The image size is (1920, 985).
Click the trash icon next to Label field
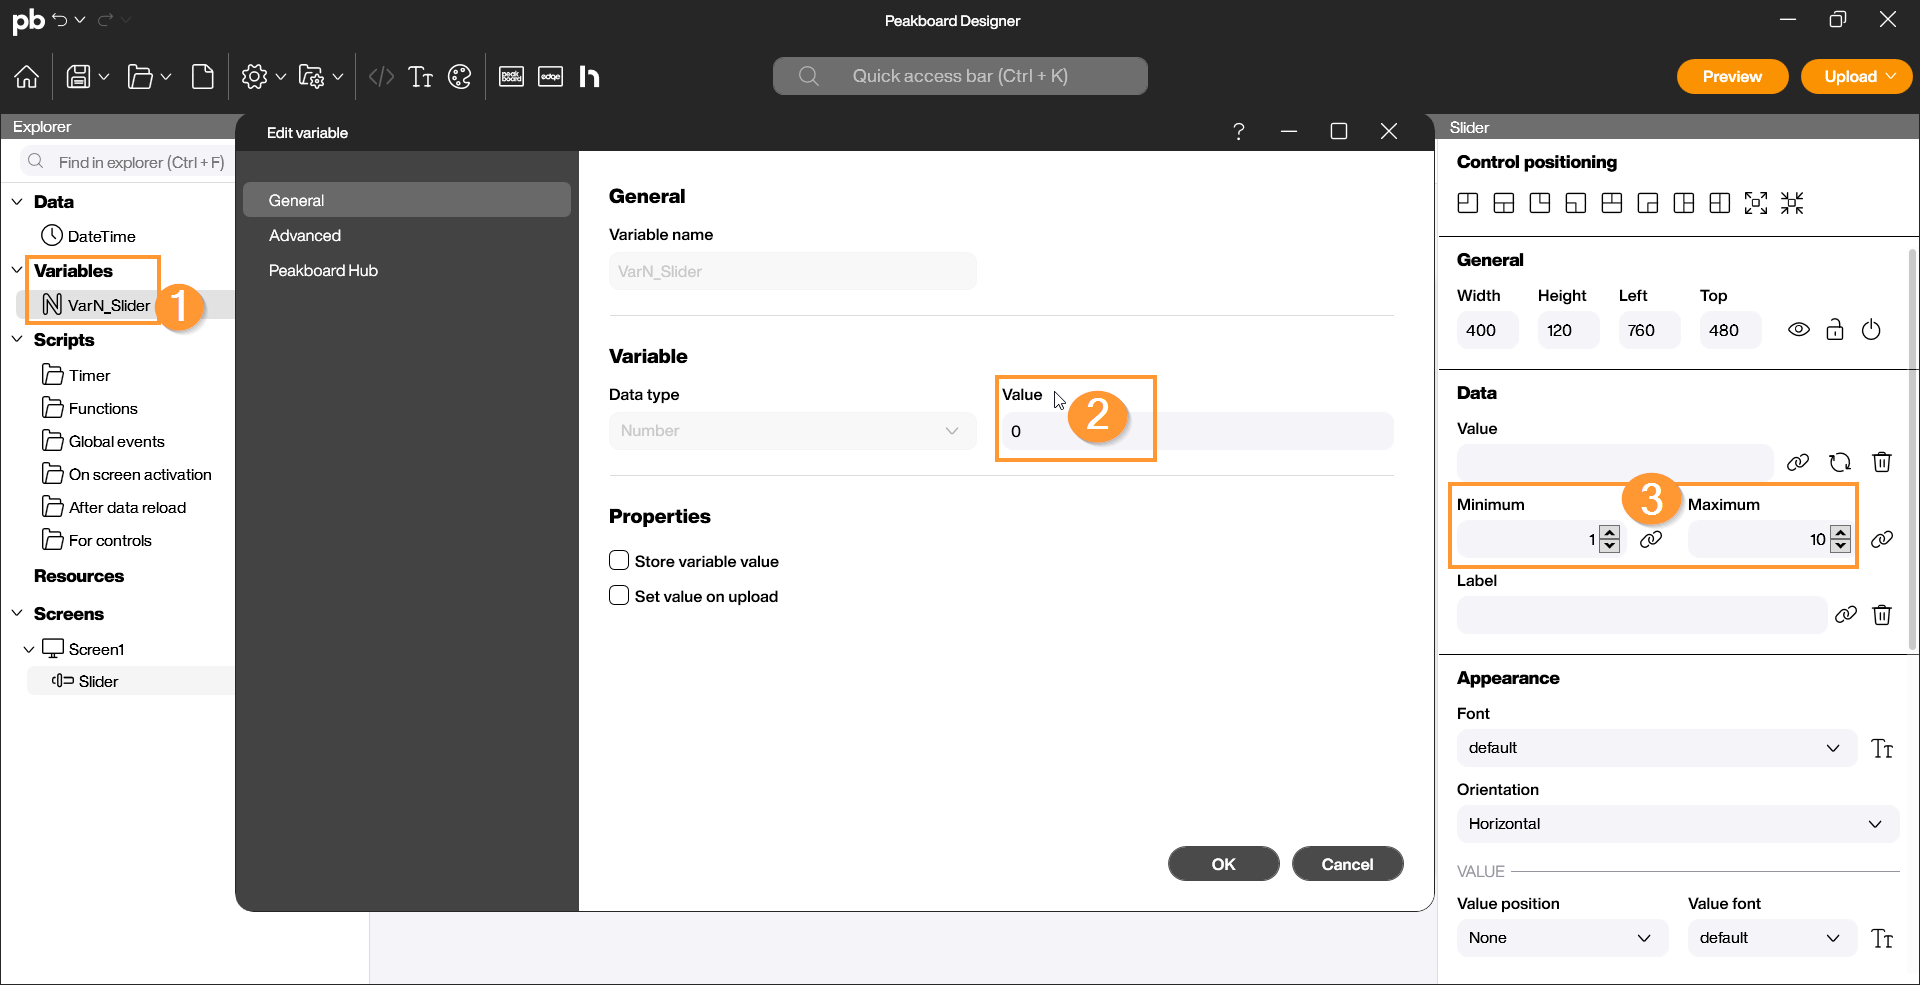[x=1881, y=615]
